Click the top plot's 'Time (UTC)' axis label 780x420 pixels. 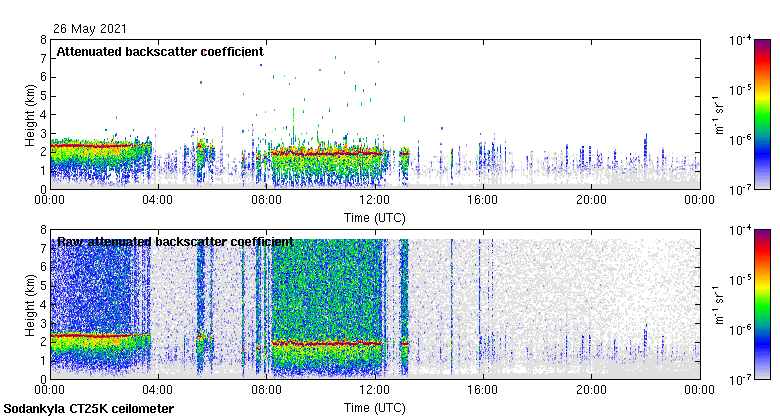tap(375, 218)
